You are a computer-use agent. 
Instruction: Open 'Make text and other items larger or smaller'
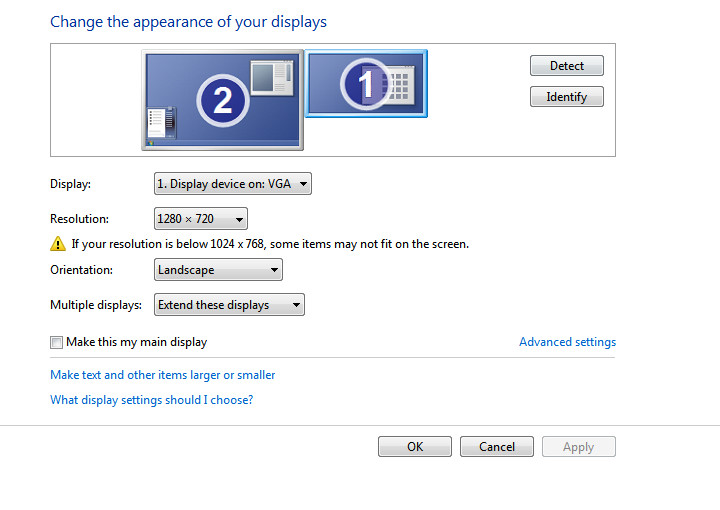[163, 375]
